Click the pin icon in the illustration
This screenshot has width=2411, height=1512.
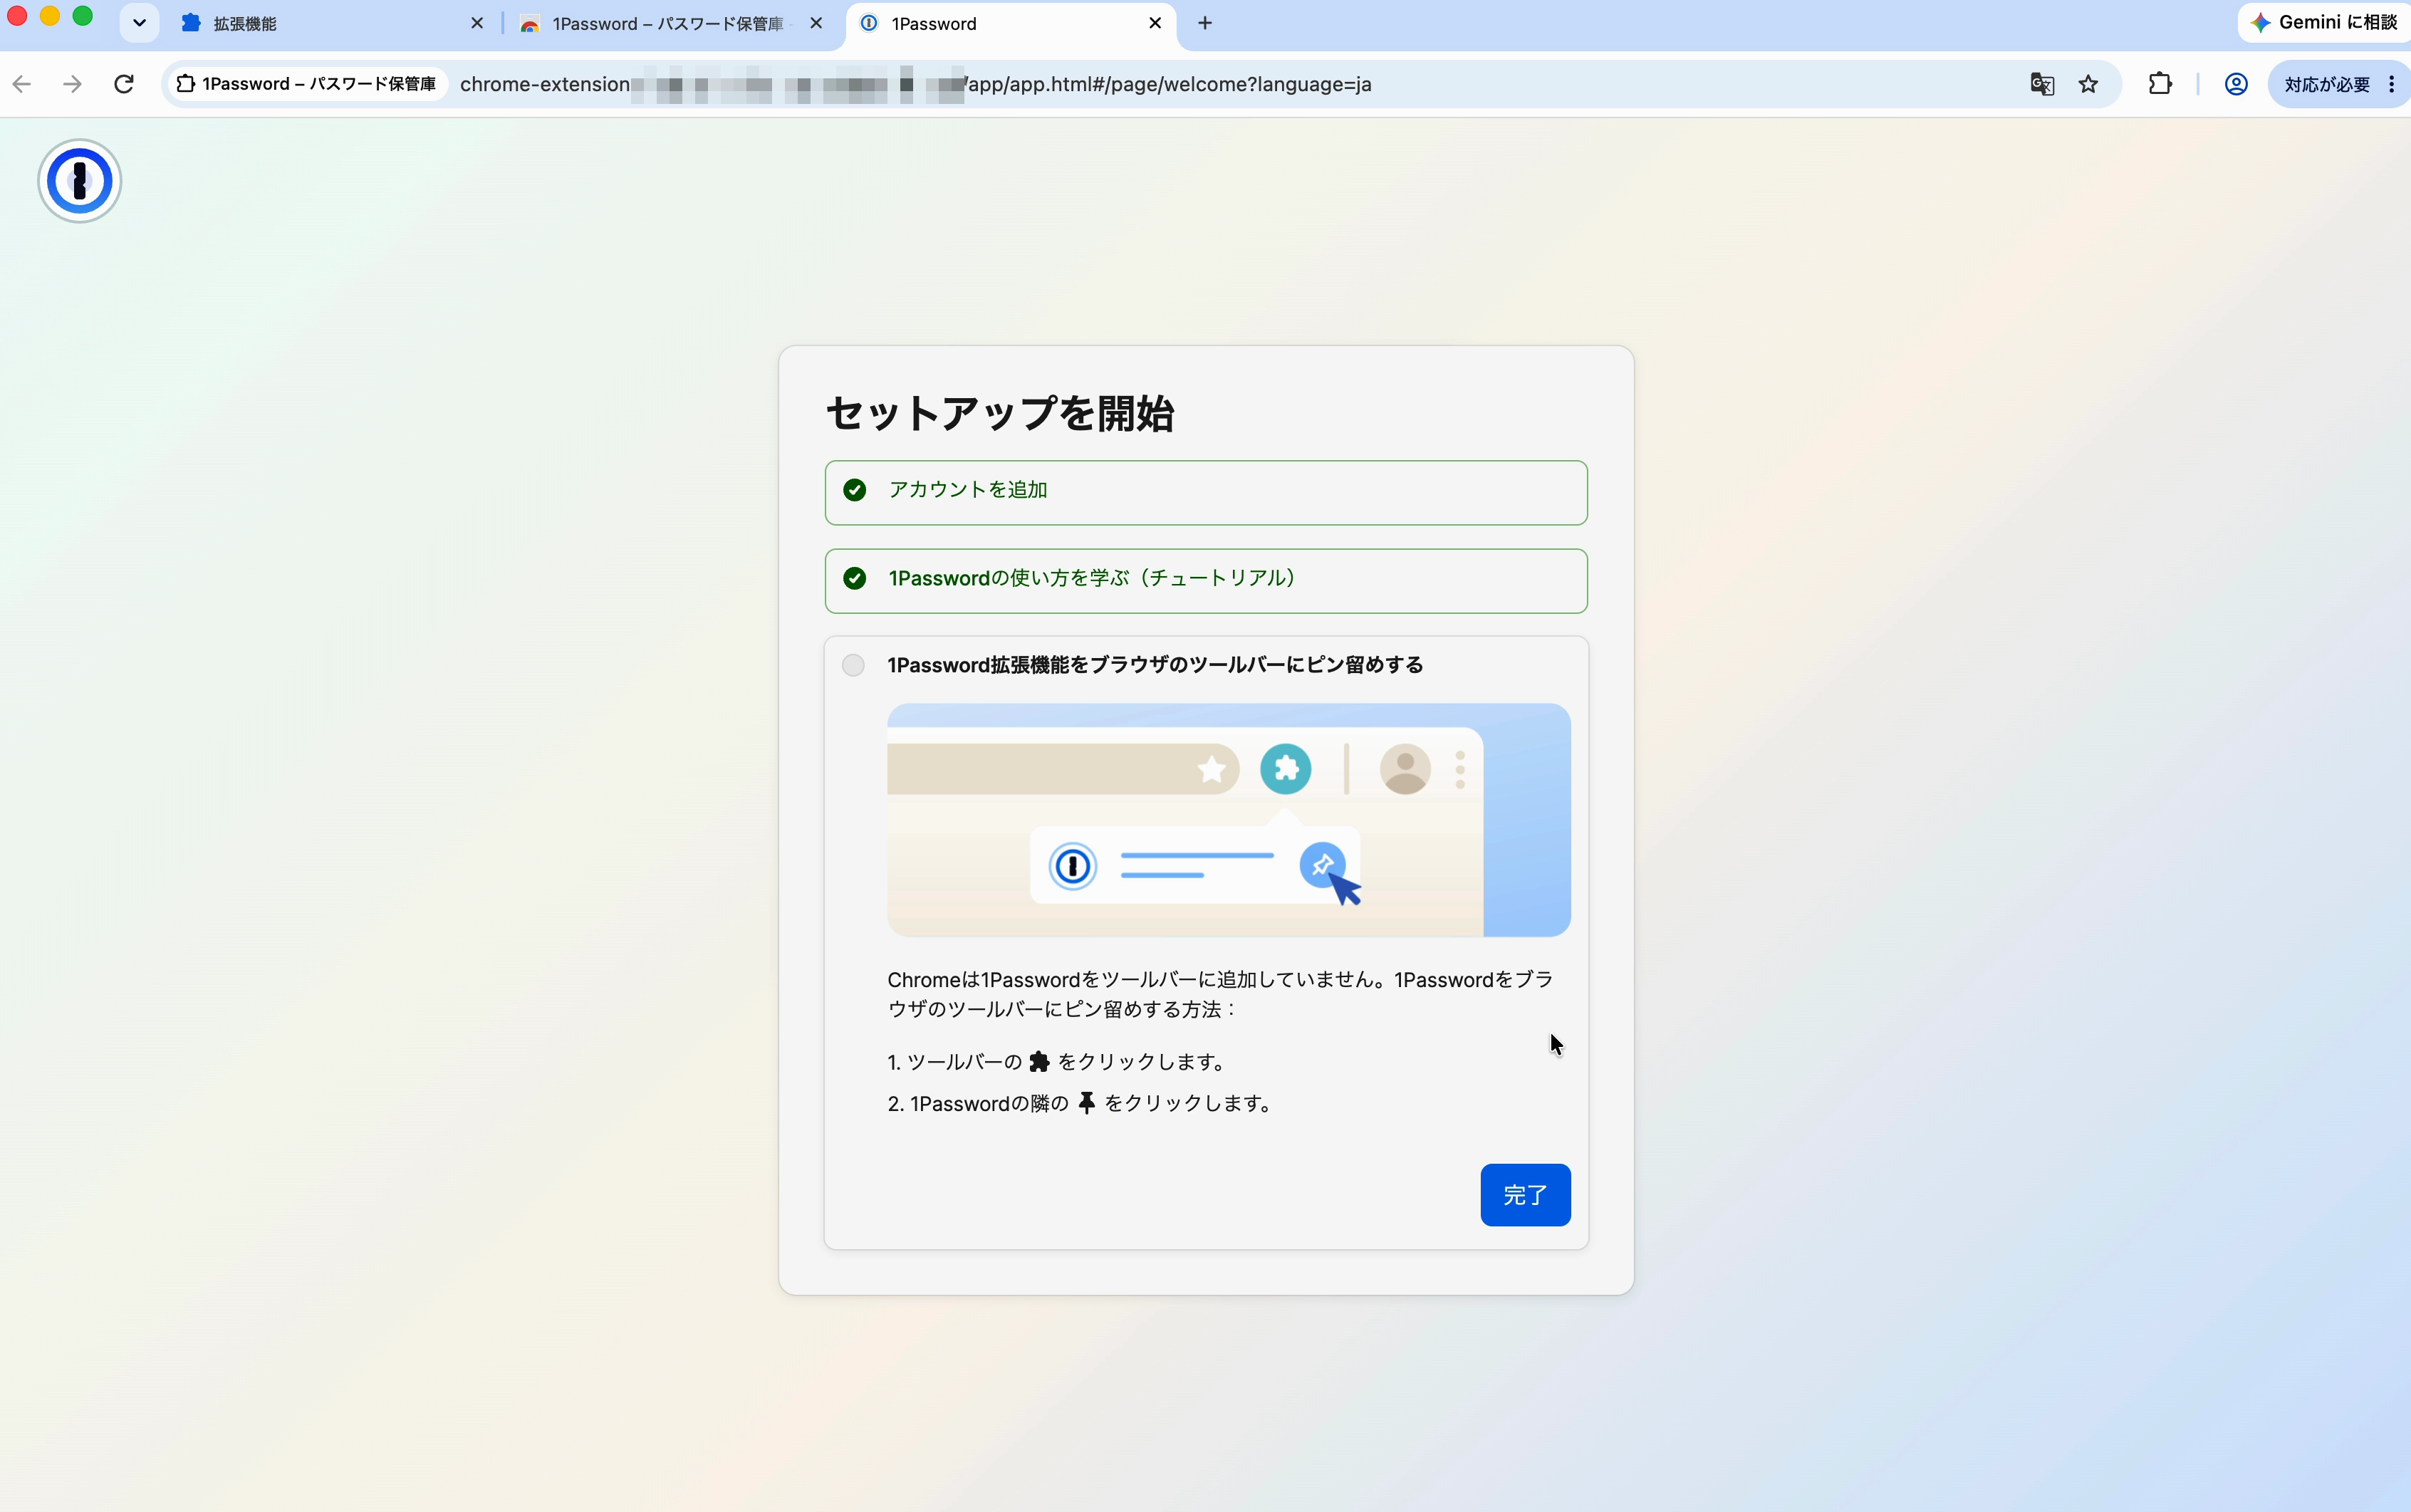(1322, 865)
